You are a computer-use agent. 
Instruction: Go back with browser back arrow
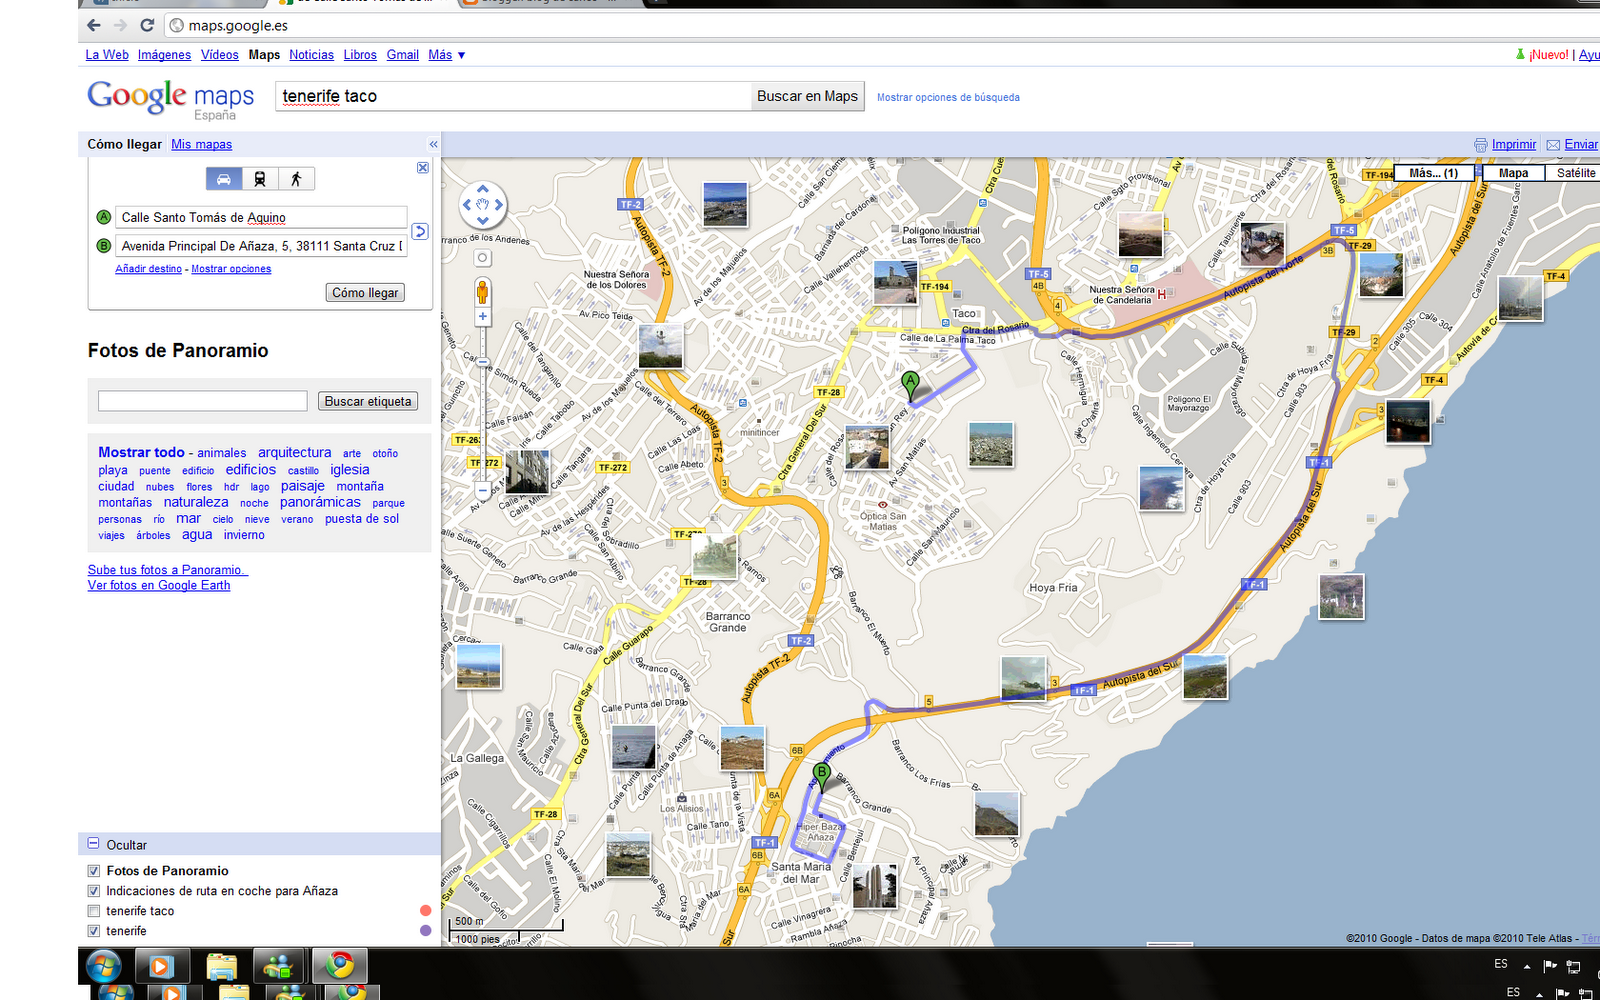pyautogui.click(x=94, y=25)
